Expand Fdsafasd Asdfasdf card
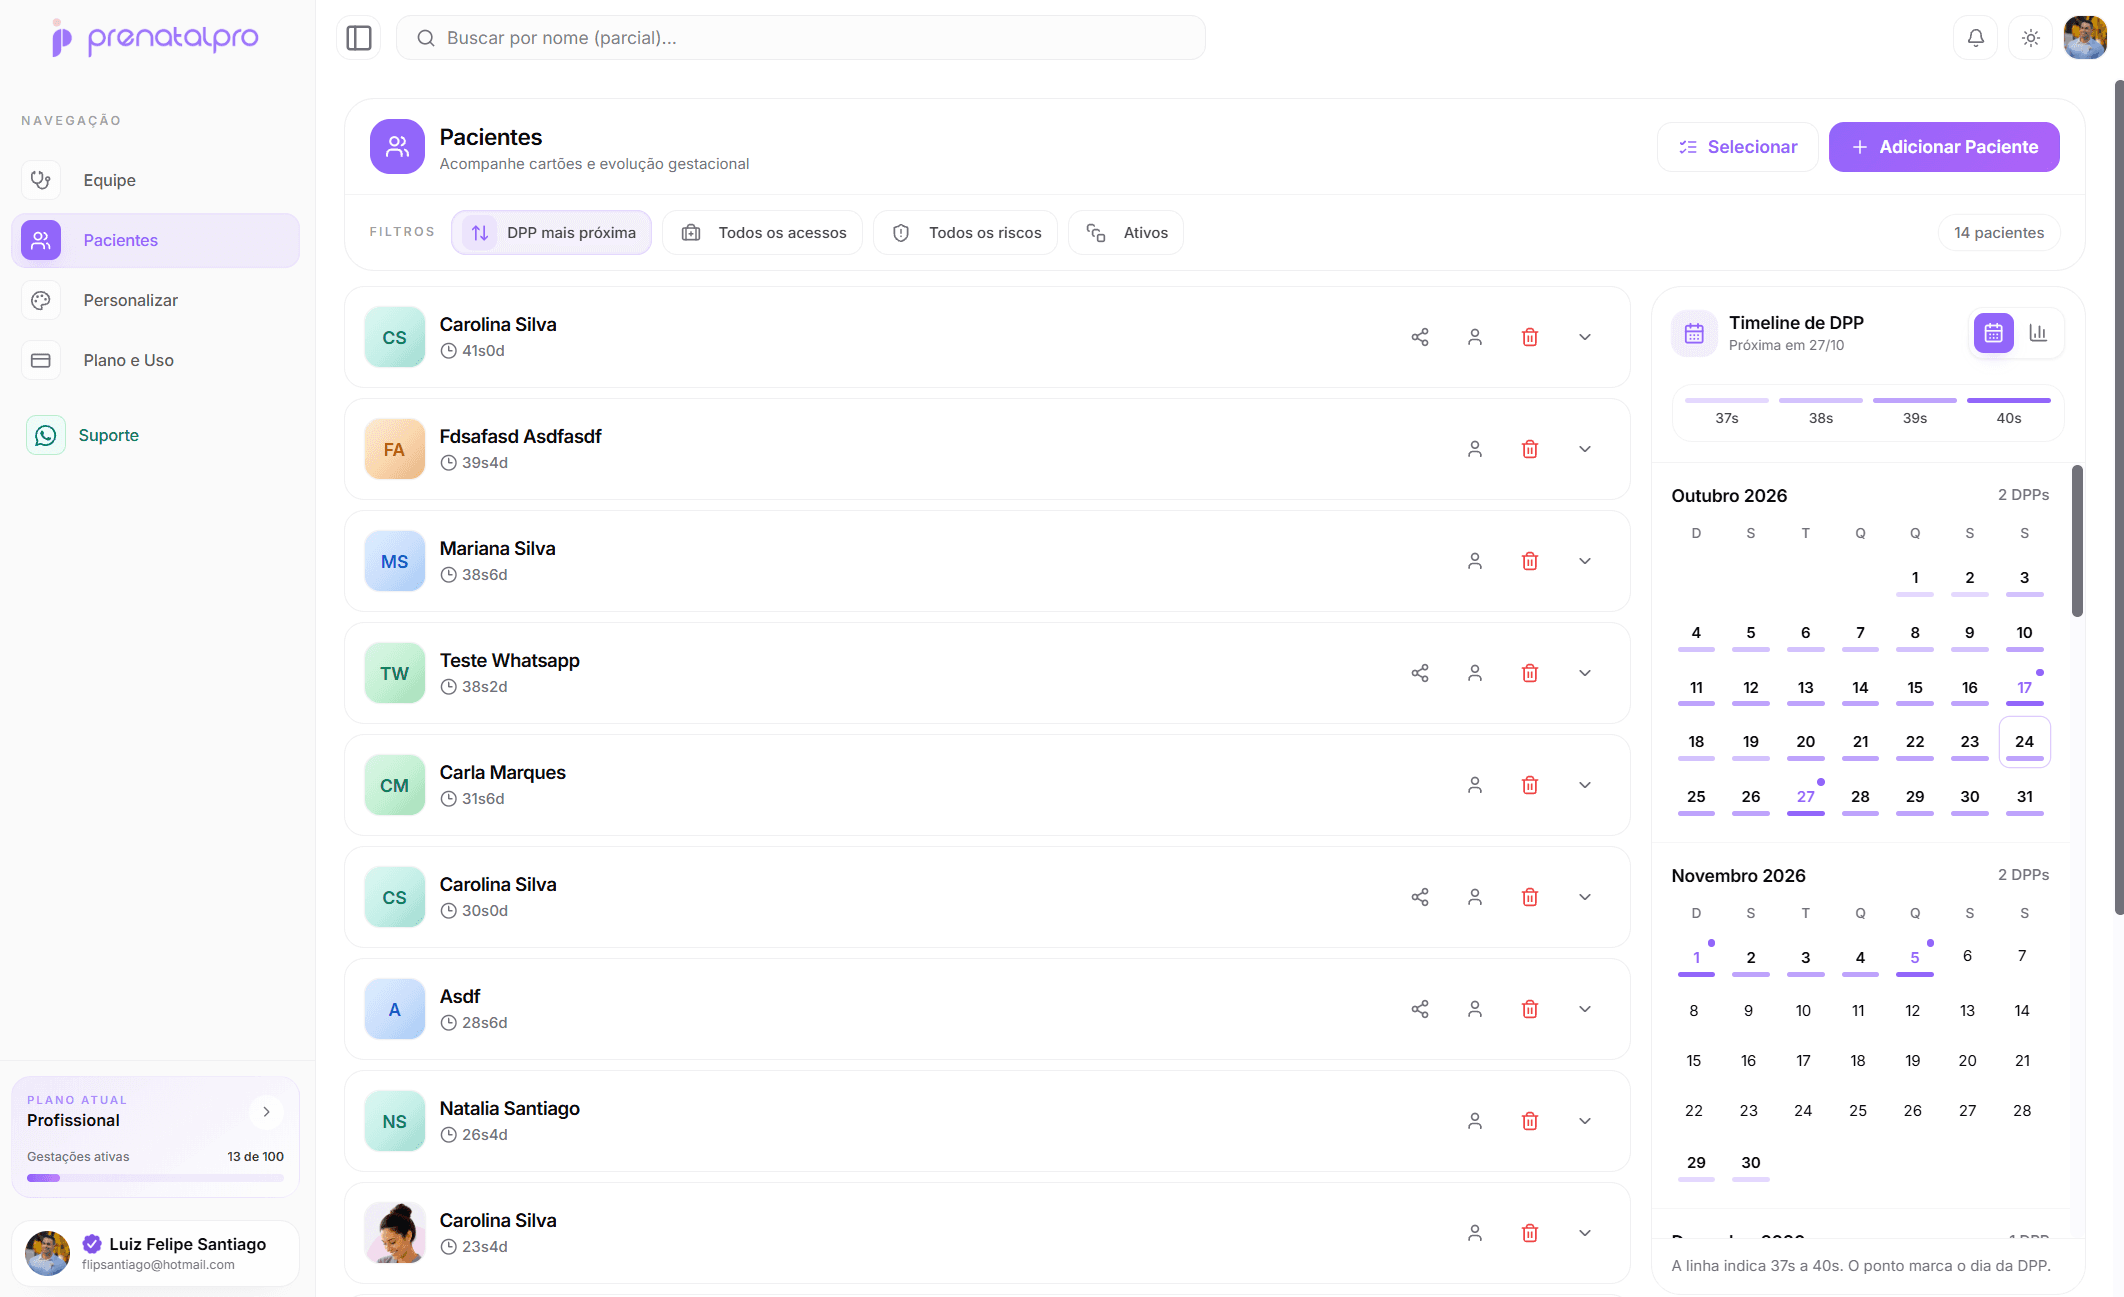The height and width of the screenshot is (1297, 2124). click(x=1585, y=449)
